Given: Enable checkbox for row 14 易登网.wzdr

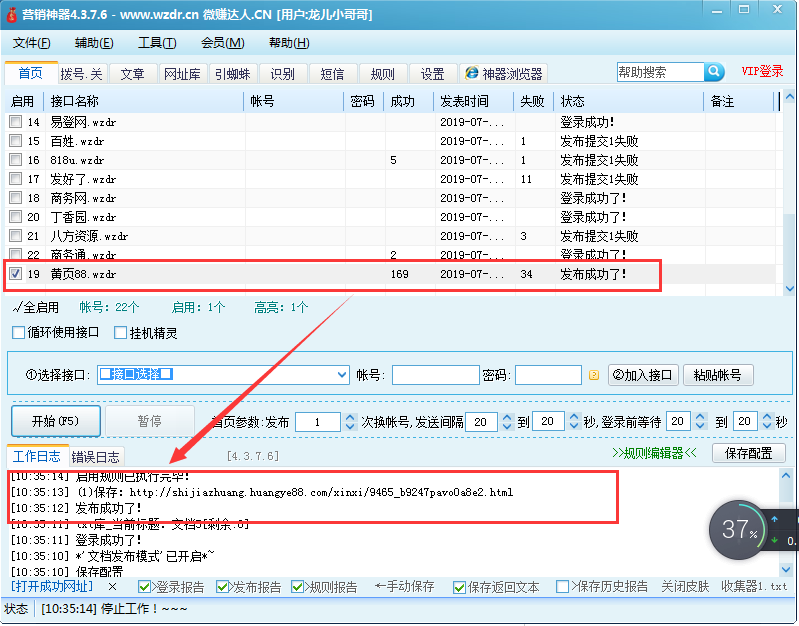Looking at the screenshot, I should pos(16,121).
